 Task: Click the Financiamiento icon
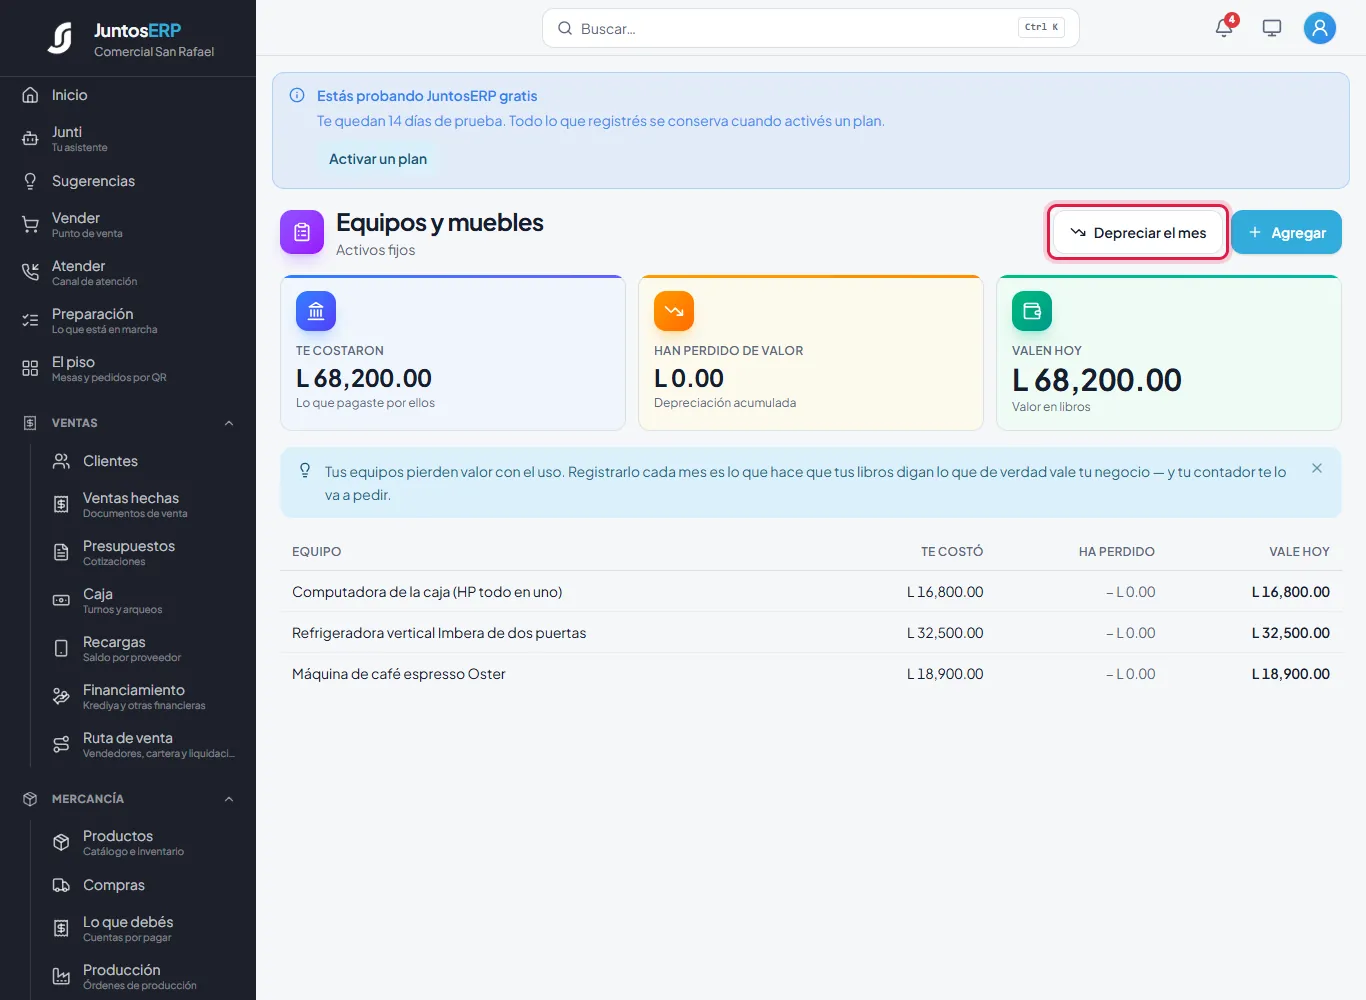tap(61, 697)
